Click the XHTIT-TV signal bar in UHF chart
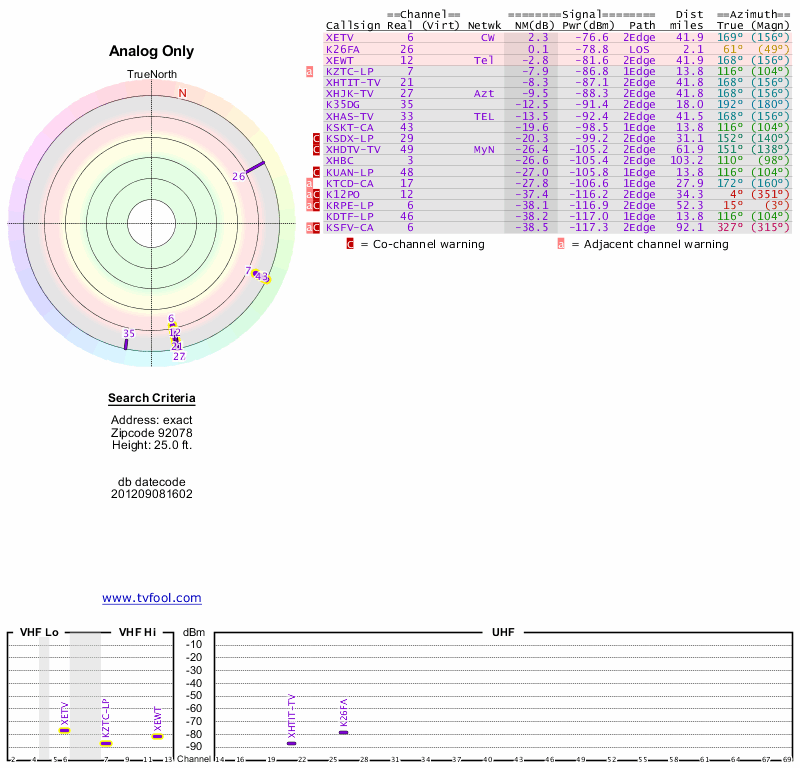Image resolution: width=800 pixels, height=768 pixels. 292,743
